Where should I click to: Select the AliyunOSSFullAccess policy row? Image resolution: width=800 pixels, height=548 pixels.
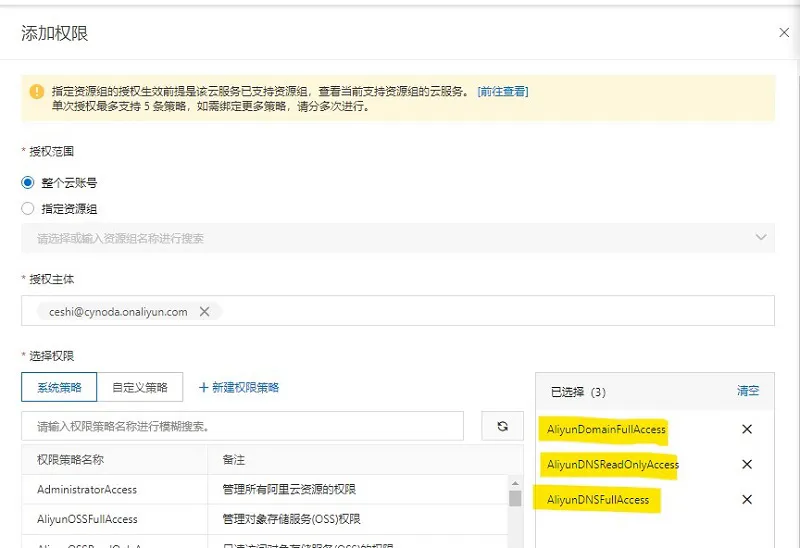point(265,519)
